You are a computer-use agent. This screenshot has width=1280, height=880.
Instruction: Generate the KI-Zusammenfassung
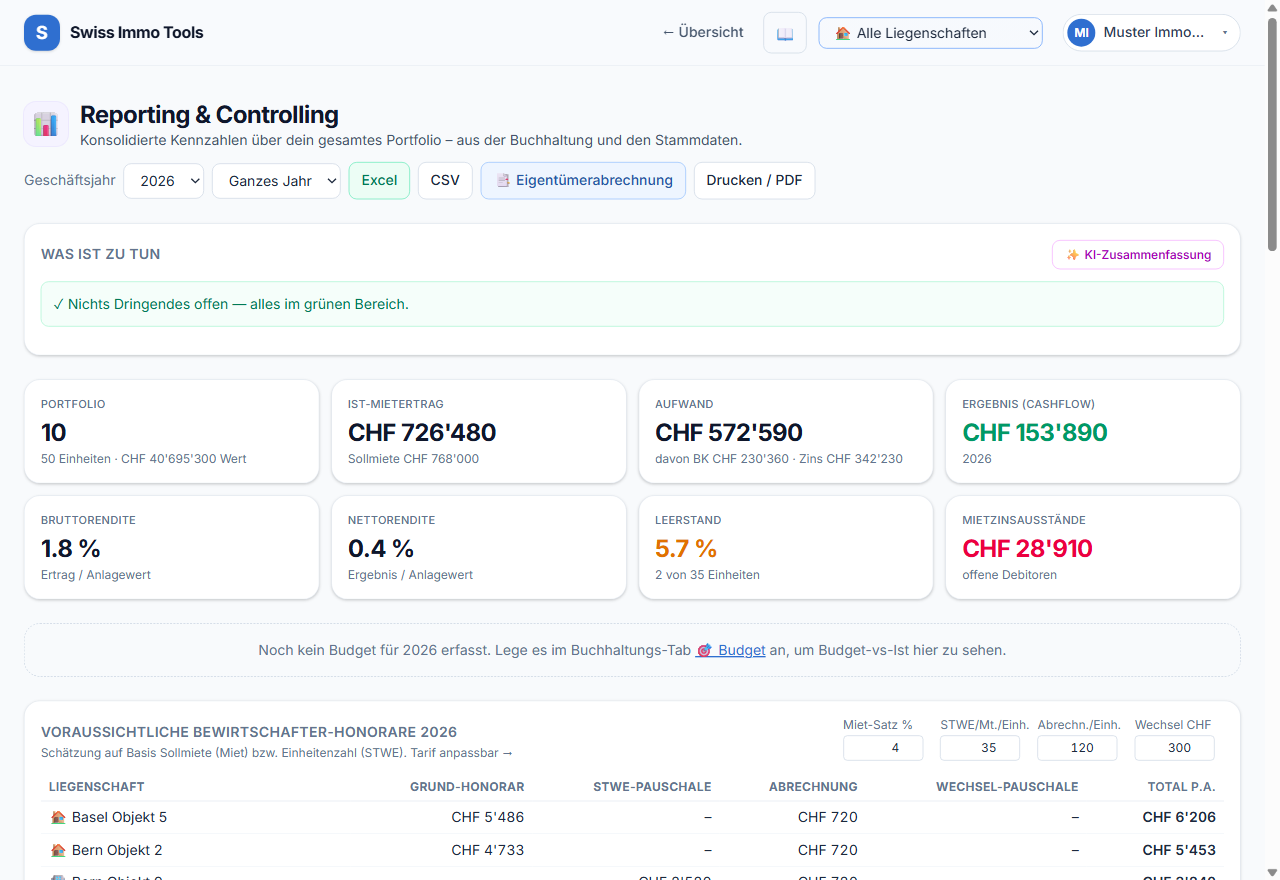click(x=1138, y=255)
